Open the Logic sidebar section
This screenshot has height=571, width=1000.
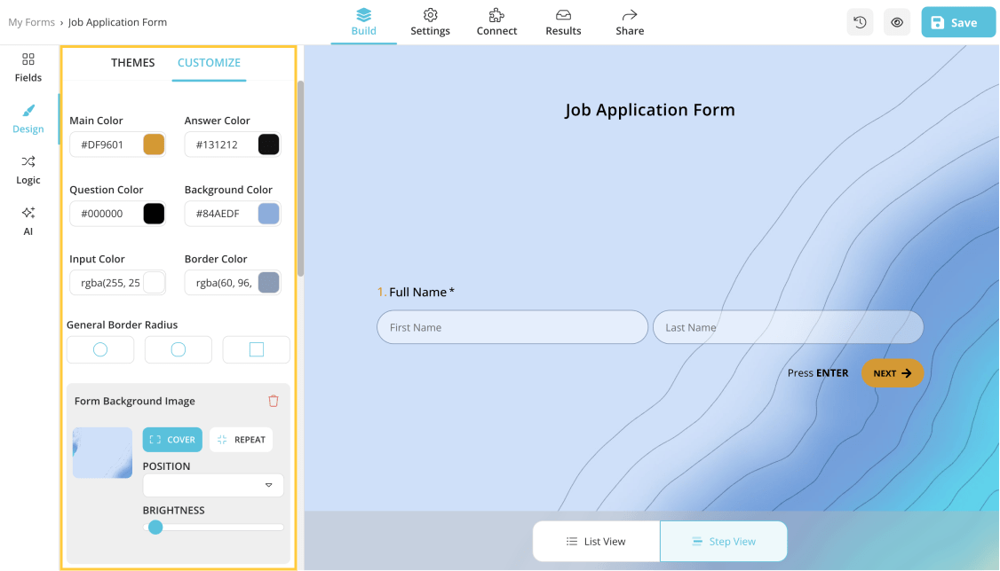(x=28, y=170)
